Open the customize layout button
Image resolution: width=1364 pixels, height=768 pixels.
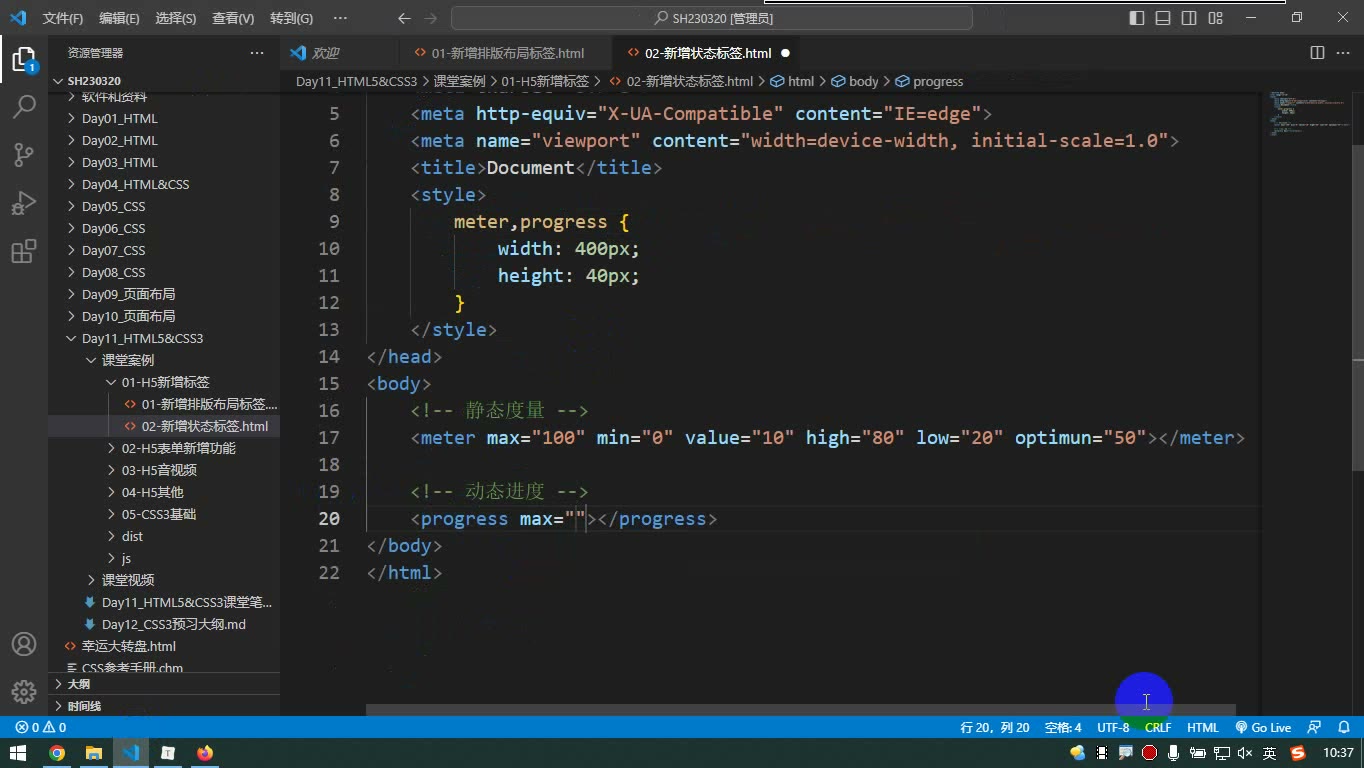(1215, 18)
